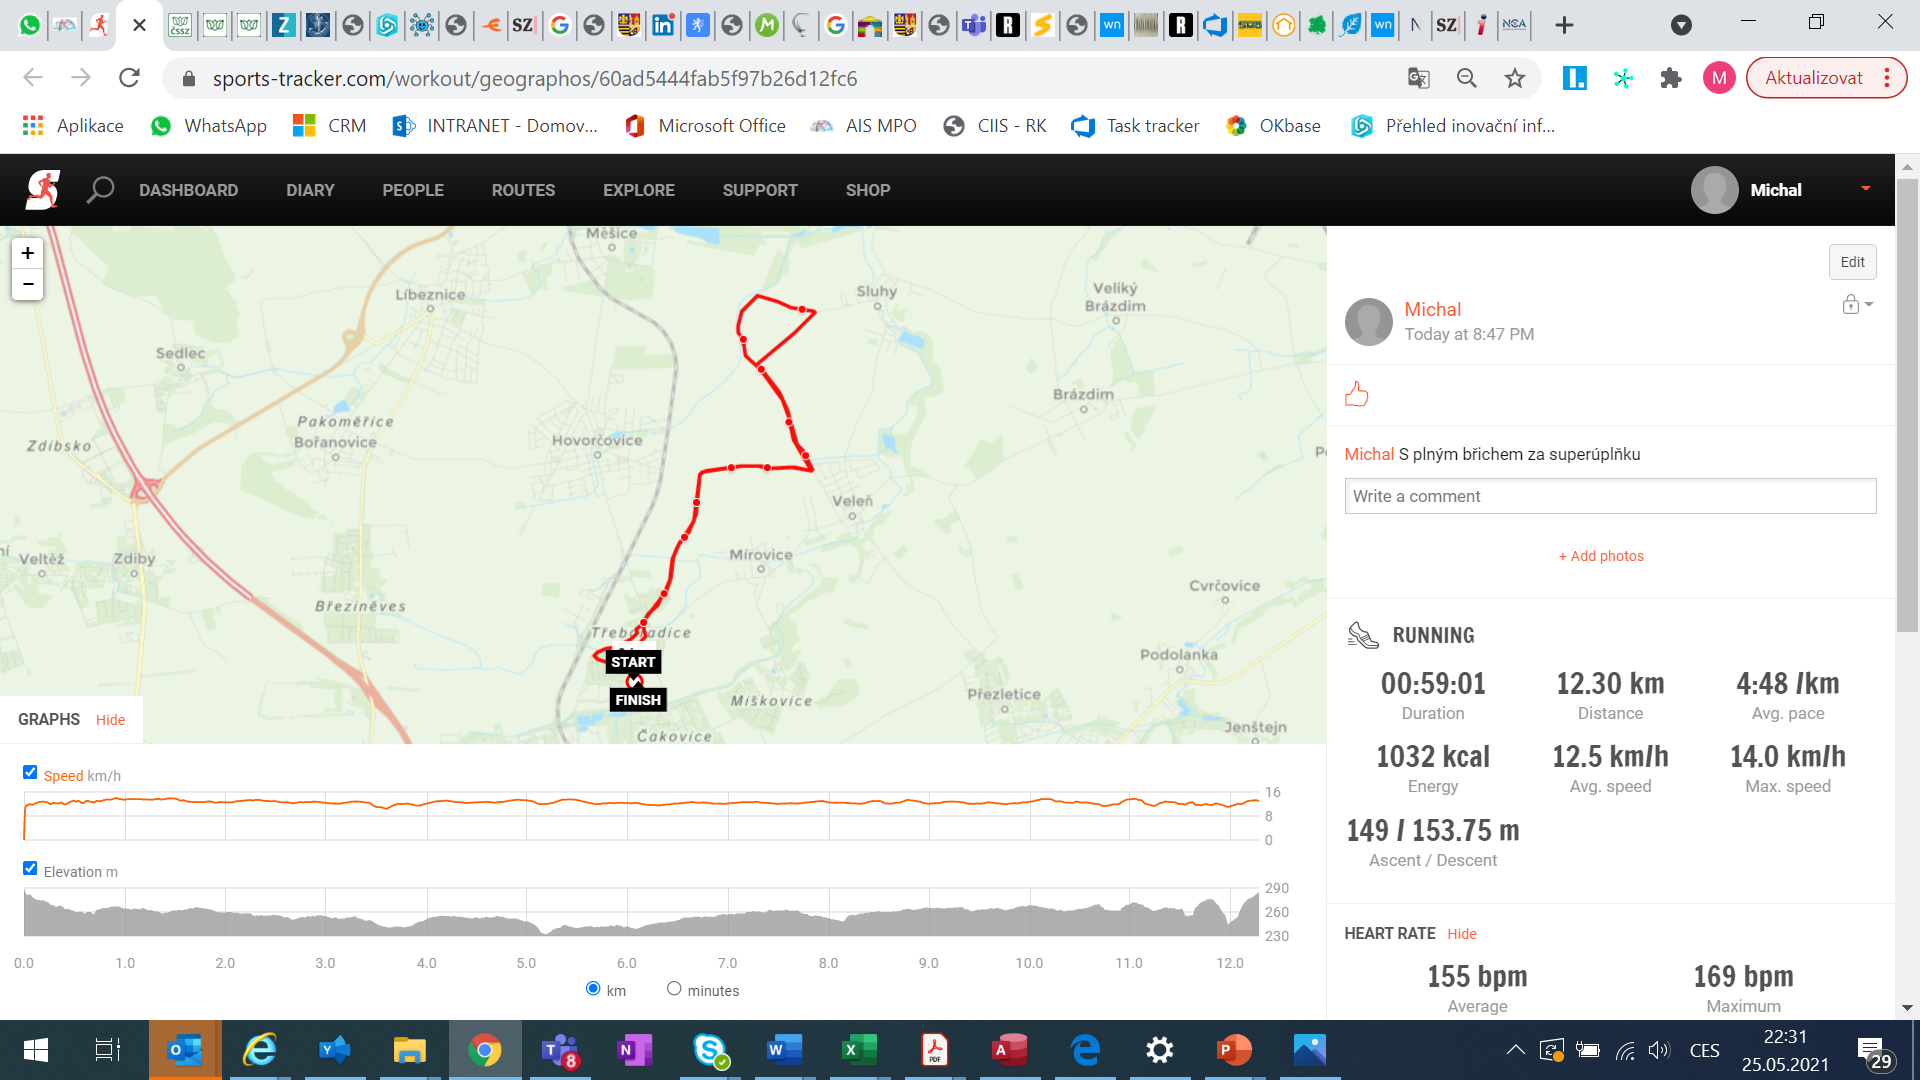Image resolution: width=1920 pixels, height=1080 pixels.
Task: Open the DIARY menu item
Action: [310, 190]
